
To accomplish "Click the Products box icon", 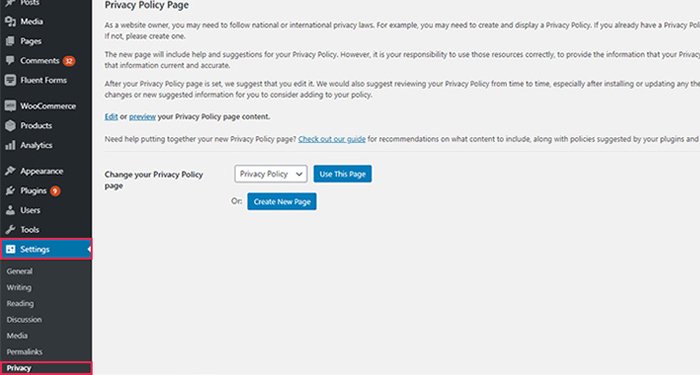I will pos(10,125).
